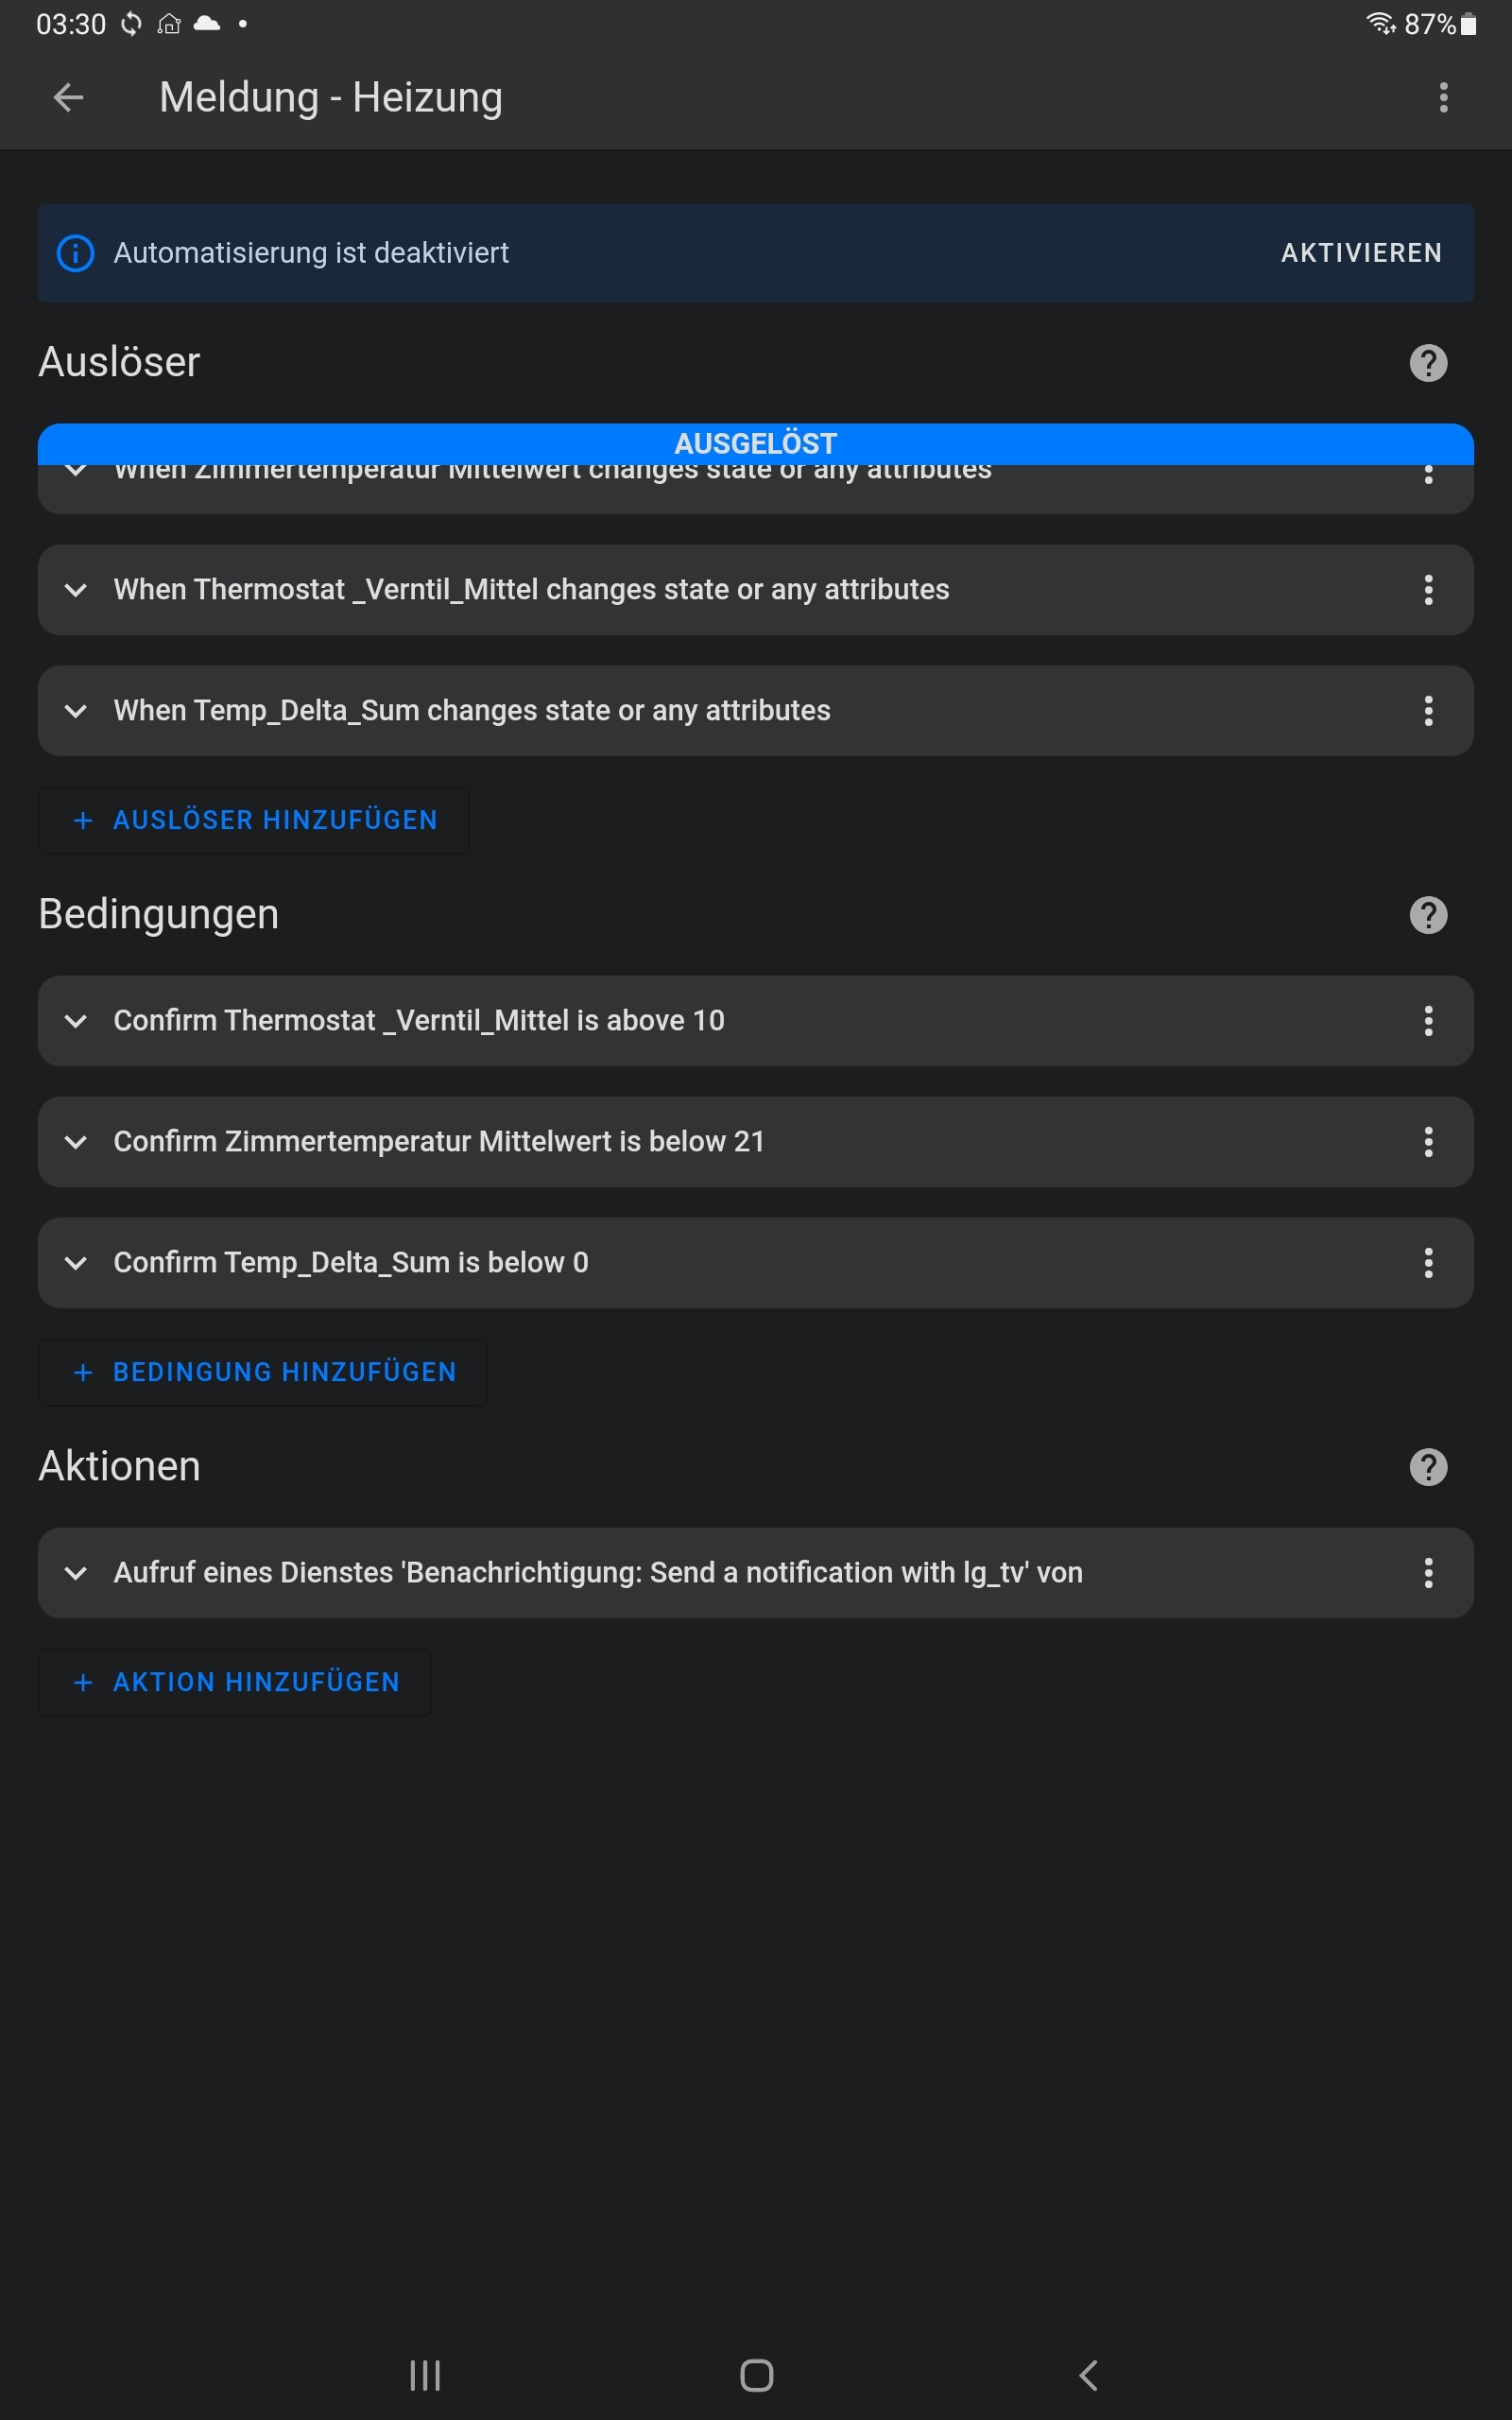The height and width of the screenshot is (2420, 1512).
Task: Open help for the Aktionen section
Action: 1428,1467
